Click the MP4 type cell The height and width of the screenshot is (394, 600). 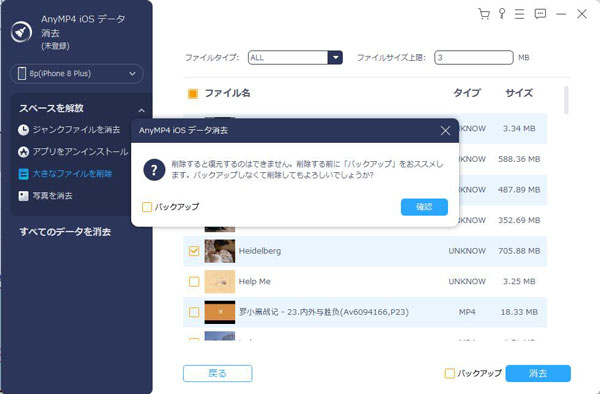(467, 312)
